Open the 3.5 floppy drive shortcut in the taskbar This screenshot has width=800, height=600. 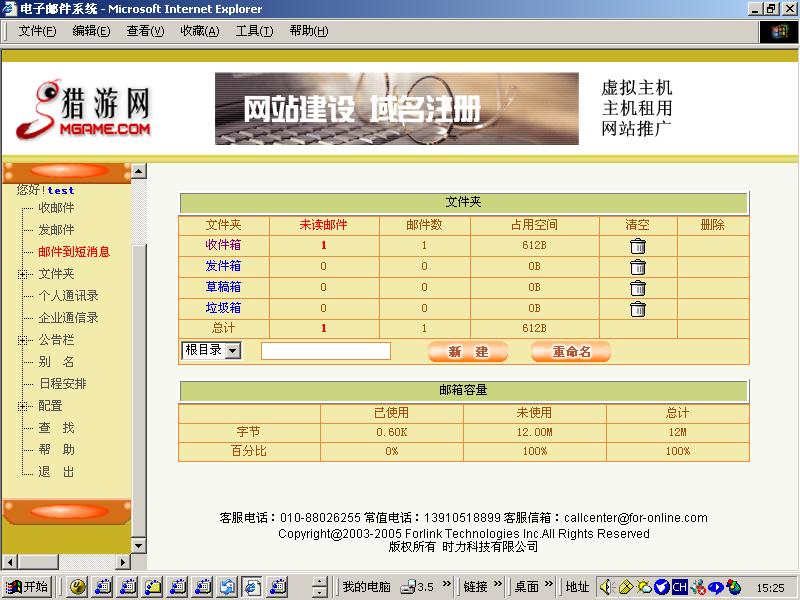pyautogui.click(x=416, y=587)
